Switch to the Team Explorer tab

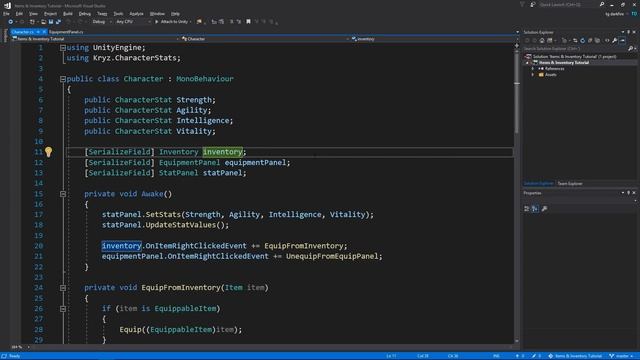click(570, 184)
